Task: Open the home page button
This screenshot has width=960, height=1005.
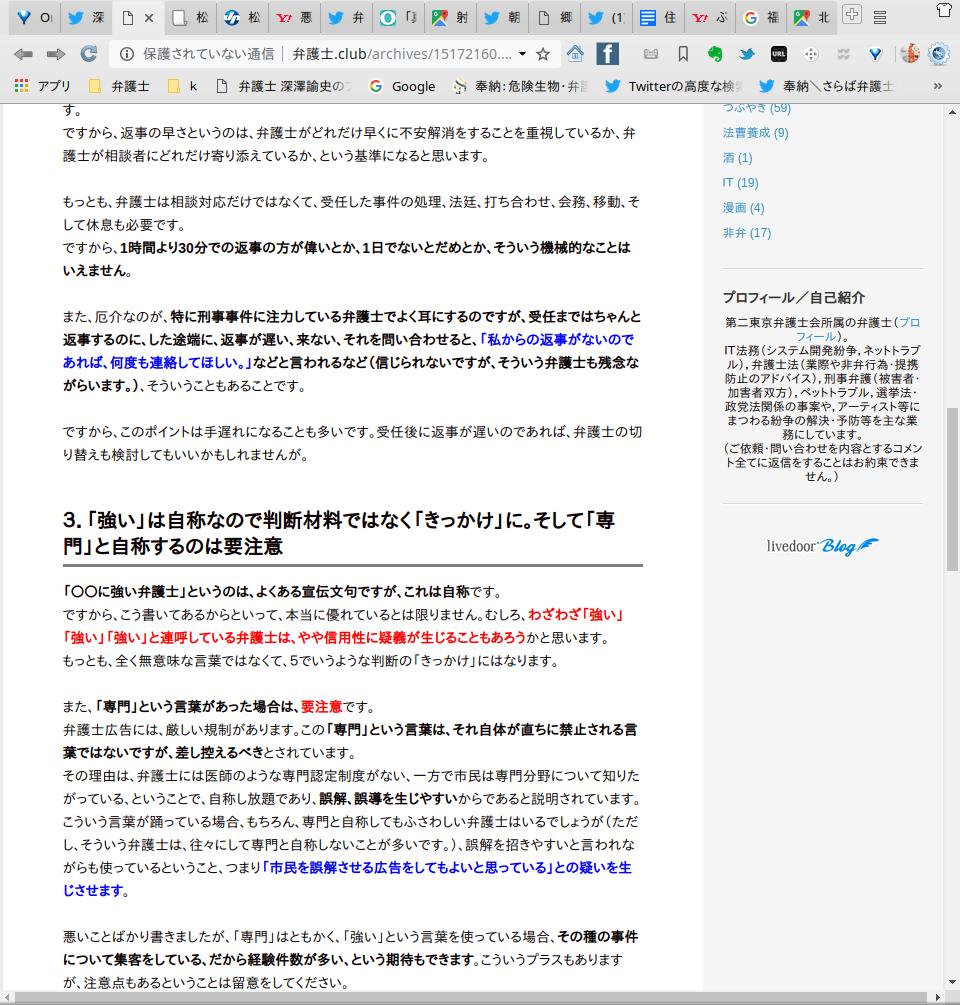Action: [x=575, y=54]
